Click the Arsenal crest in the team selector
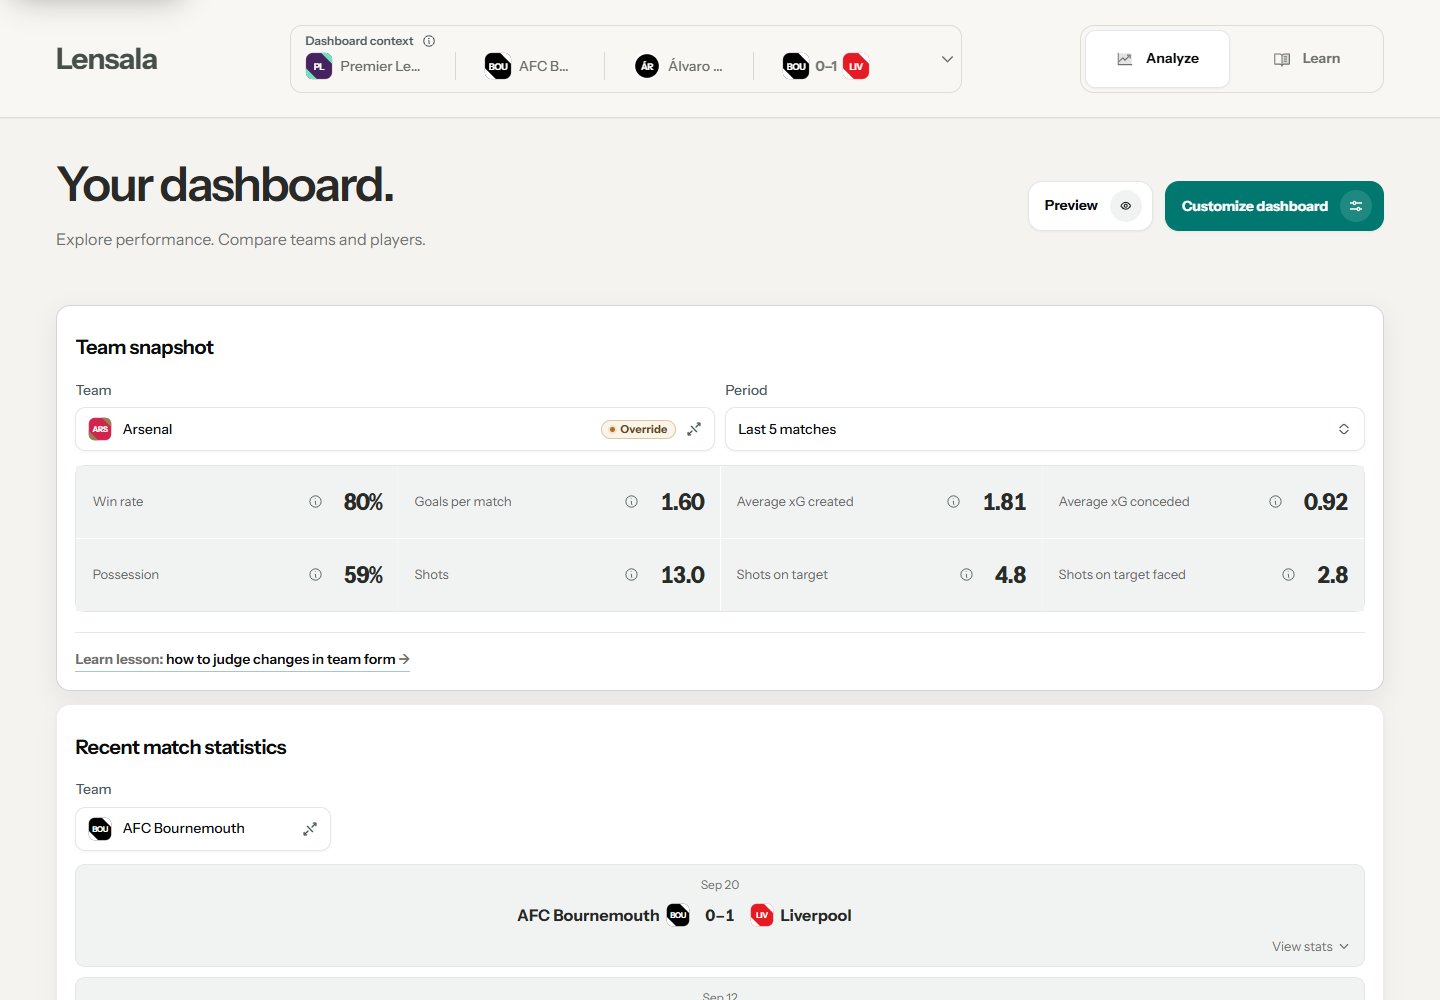Viewport: 1440px width, 1000px height. point(100,429)
